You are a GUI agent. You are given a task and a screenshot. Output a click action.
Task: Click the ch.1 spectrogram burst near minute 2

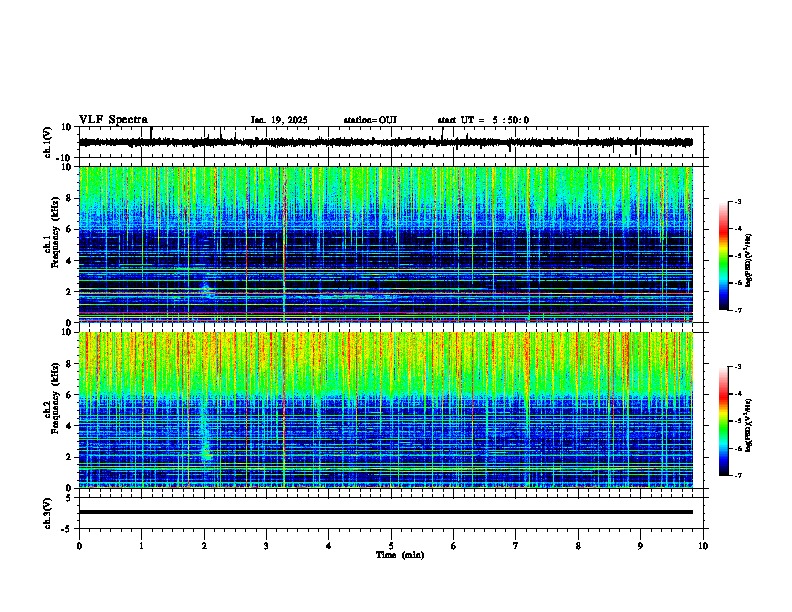click(x=206, y=290)
